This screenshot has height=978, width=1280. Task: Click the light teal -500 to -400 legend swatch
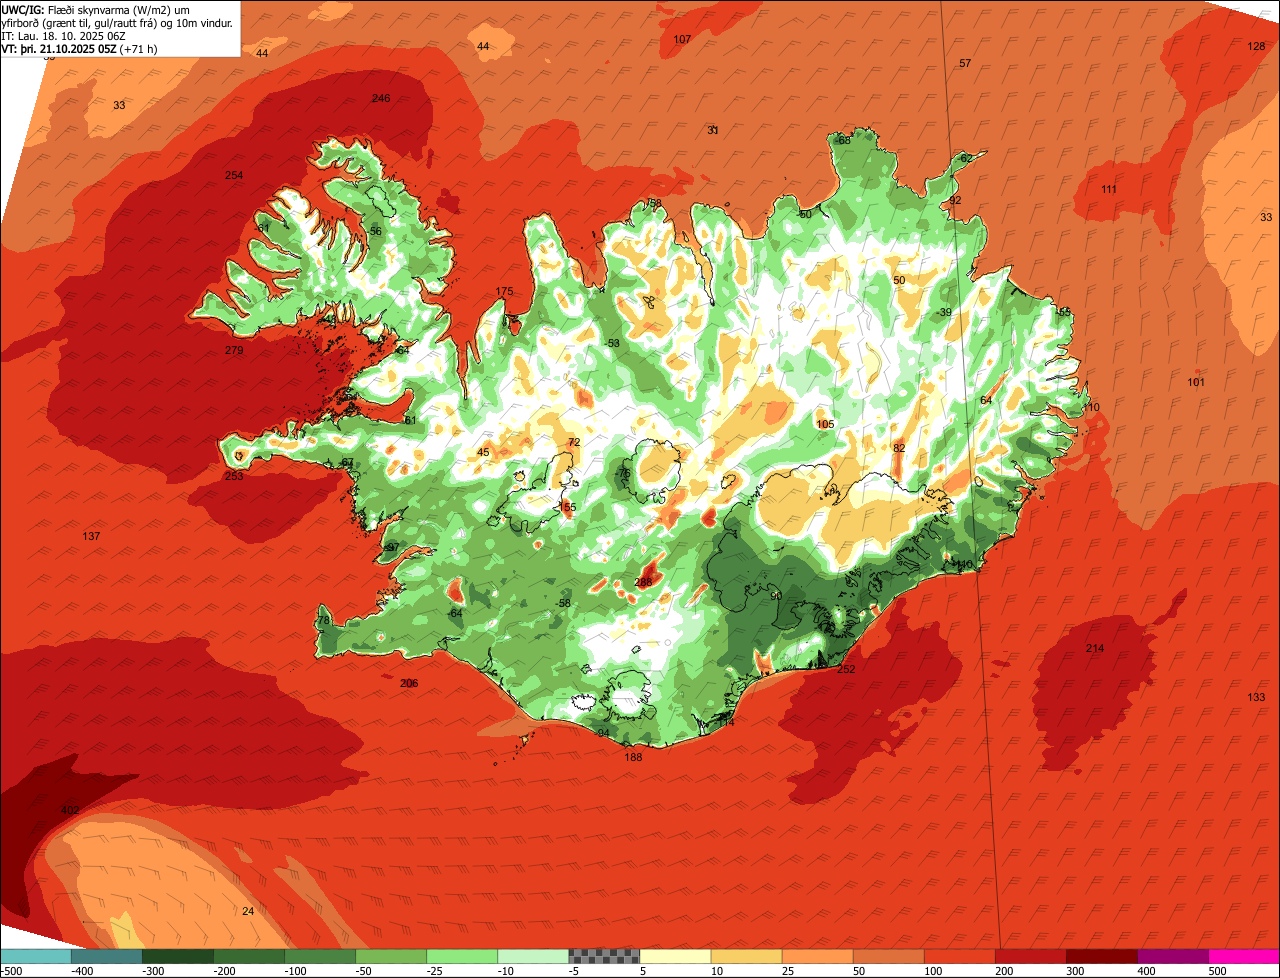tap(36, 956)
